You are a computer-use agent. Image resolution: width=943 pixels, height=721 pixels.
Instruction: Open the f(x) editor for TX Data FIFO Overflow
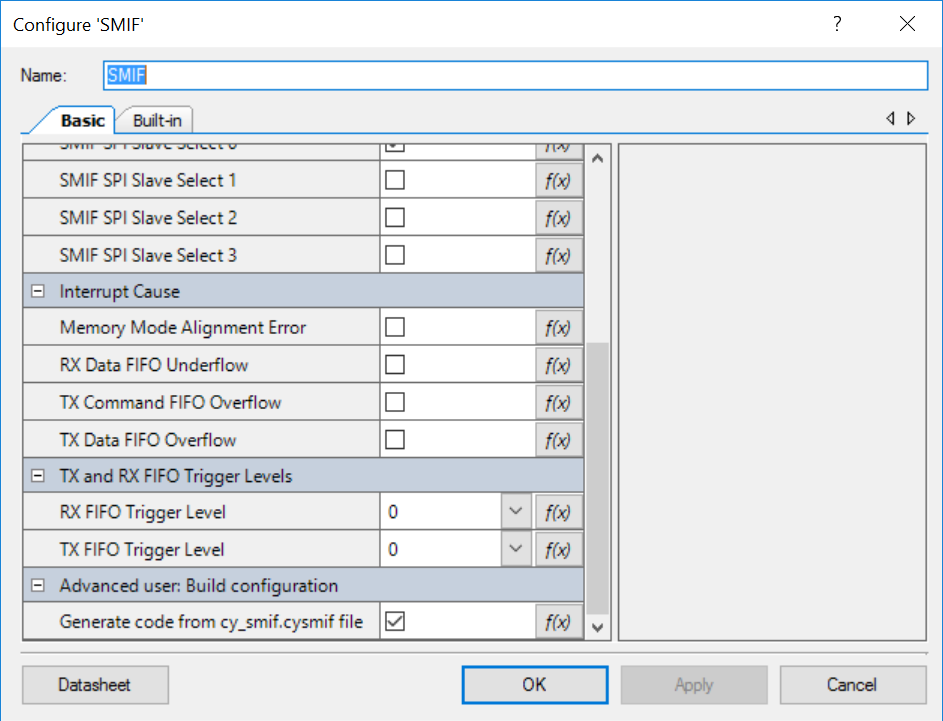(559, 439)
